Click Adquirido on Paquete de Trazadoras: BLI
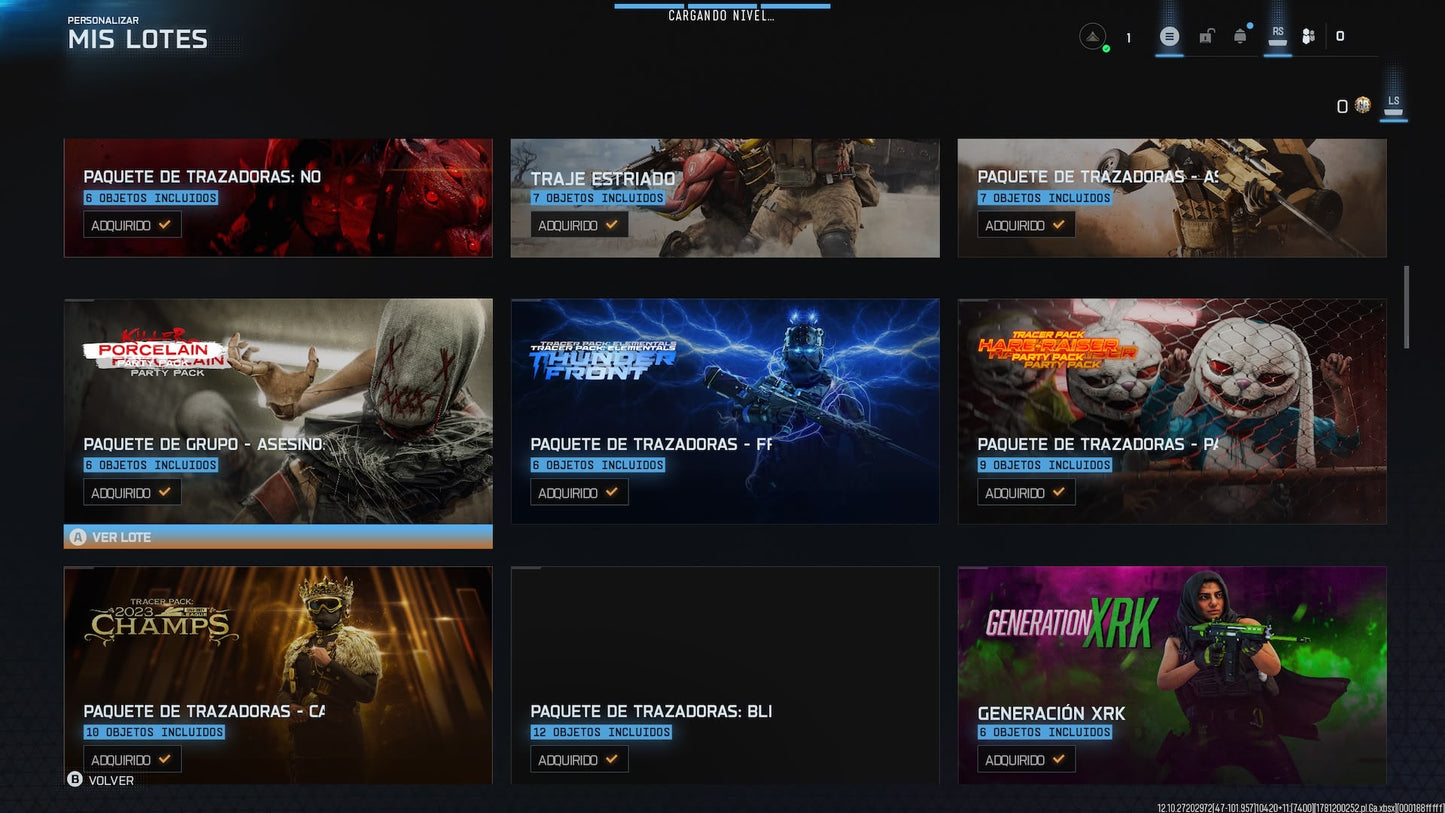This screenshot has height=813, width=1445. tap(579, 759)
